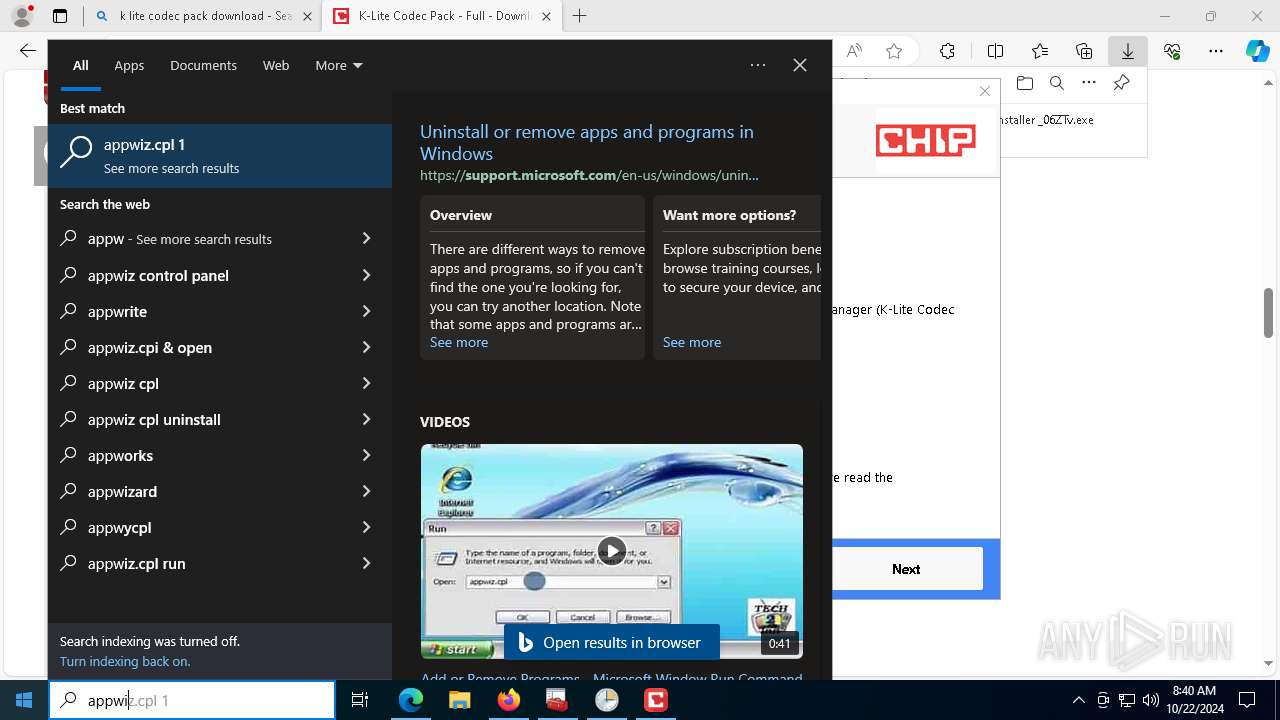Viewport: 1280px width, 720px height.
Task: Show hidden tray icons chevron
Action: point(1078,700)
